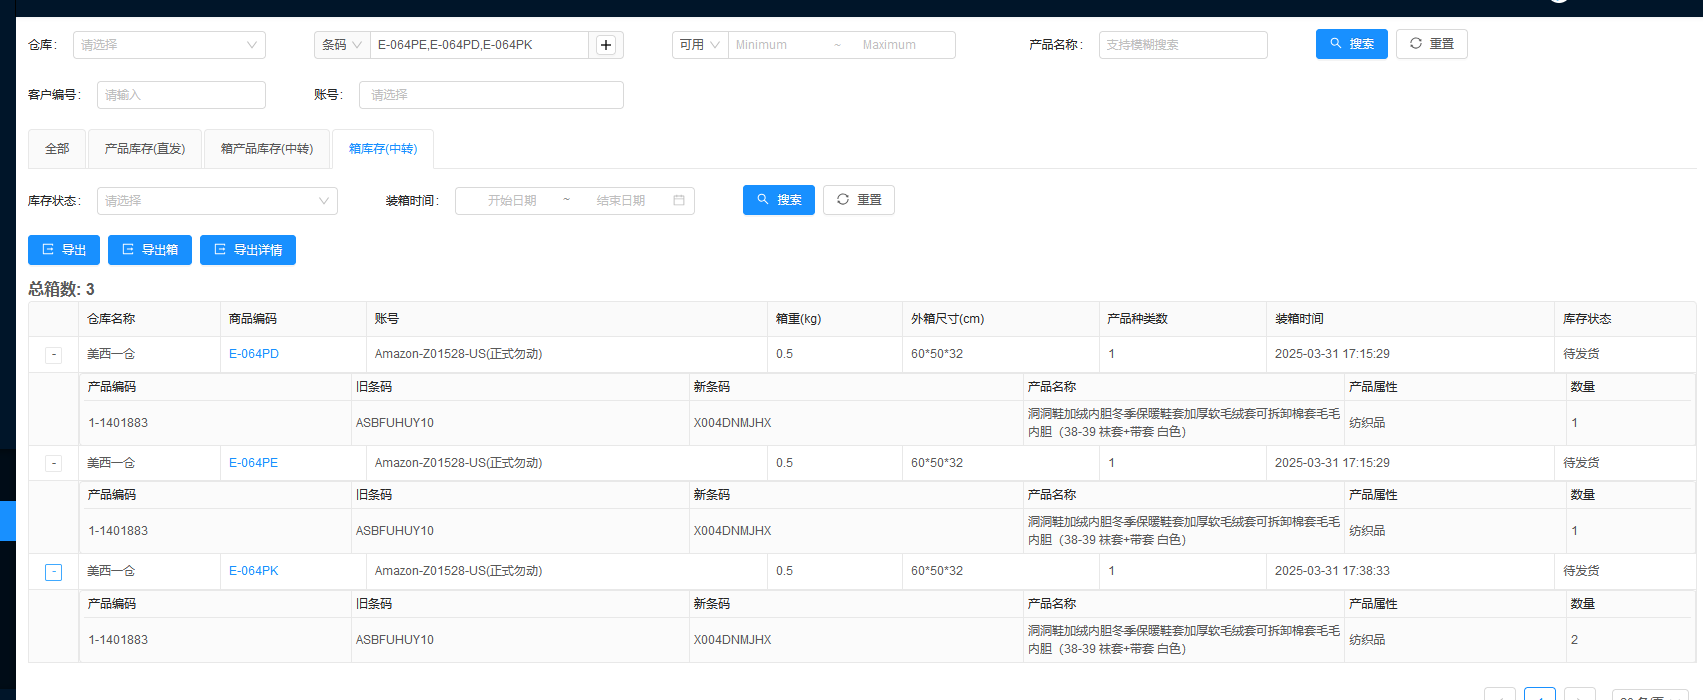The height and width of the screenshot is (700, 1703).
Task: Open the 可用 quantity type dropdown
Action: click(700, 45)
